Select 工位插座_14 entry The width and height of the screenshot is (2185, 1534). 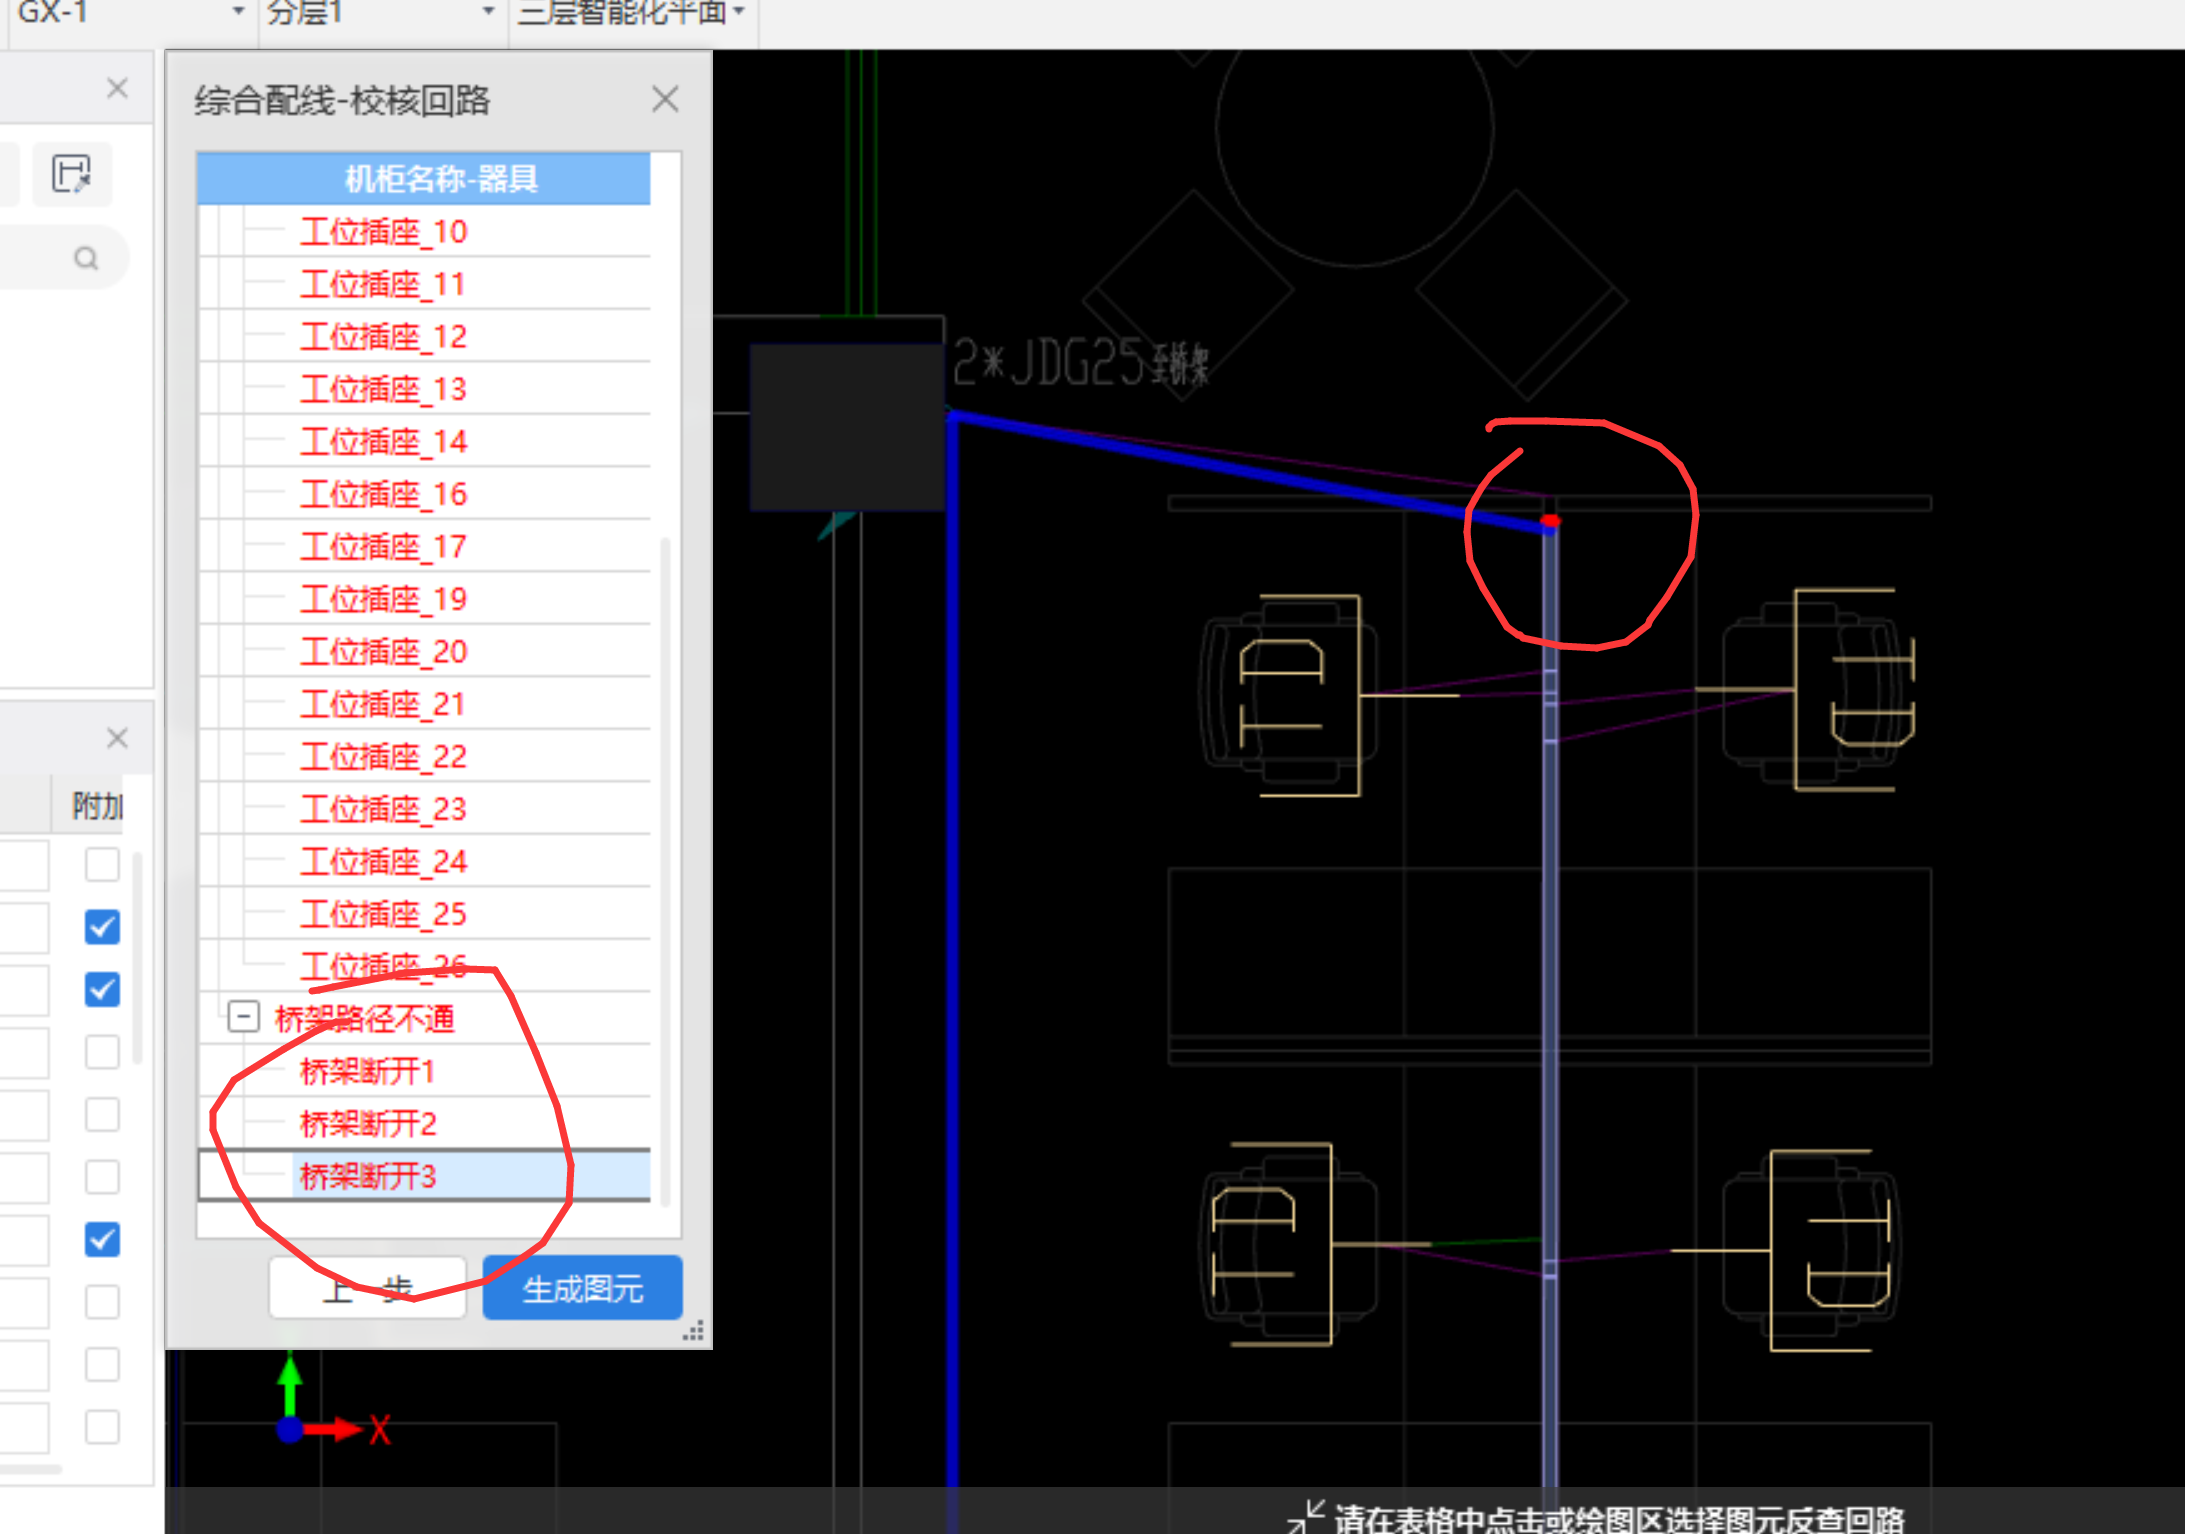point(384,441)
